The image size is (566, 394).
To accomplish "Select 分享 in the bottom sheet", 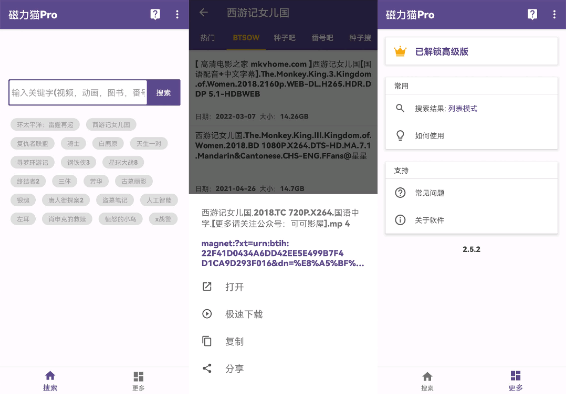I will [x=283, y=368].
